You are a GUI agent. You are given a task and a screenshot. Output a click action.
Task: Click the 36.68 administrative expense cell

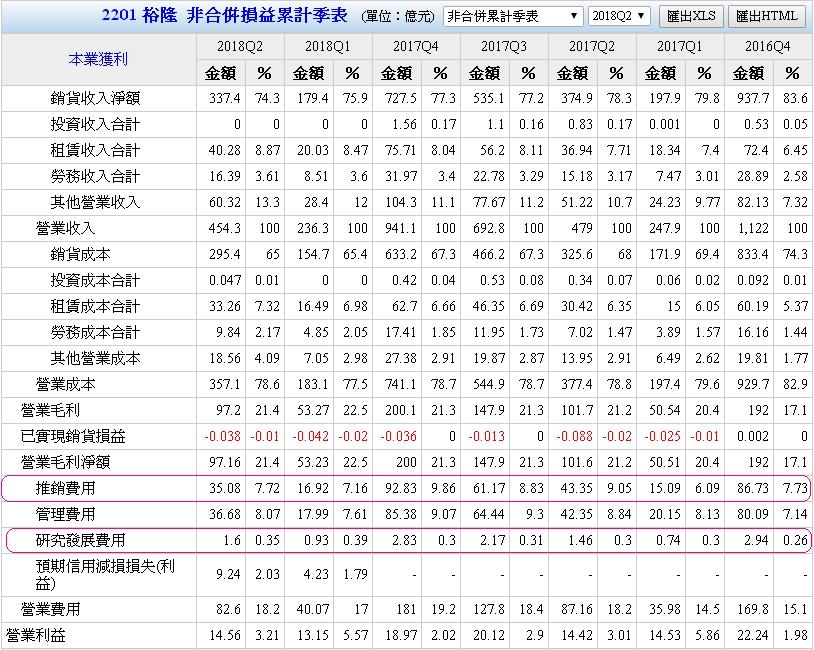(x=225, y=514)
